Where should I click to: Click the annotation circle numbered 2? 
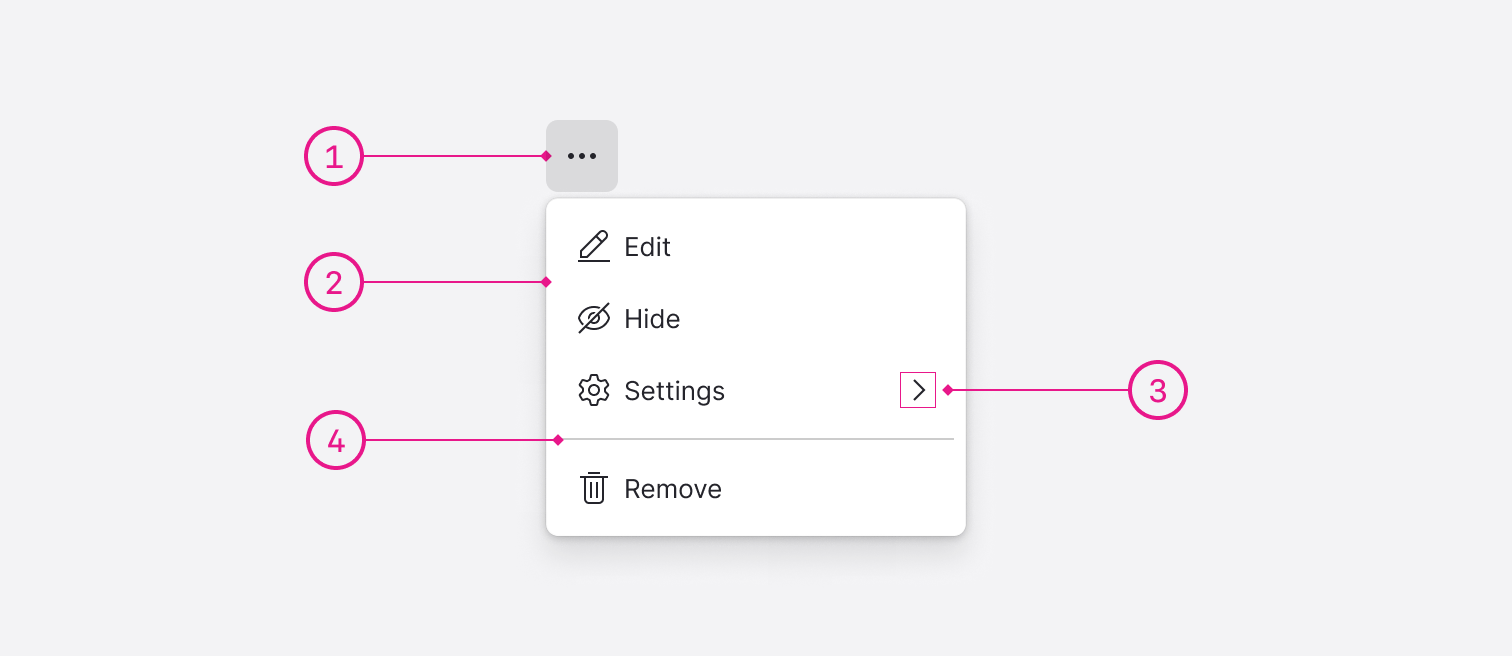(334, 282)
